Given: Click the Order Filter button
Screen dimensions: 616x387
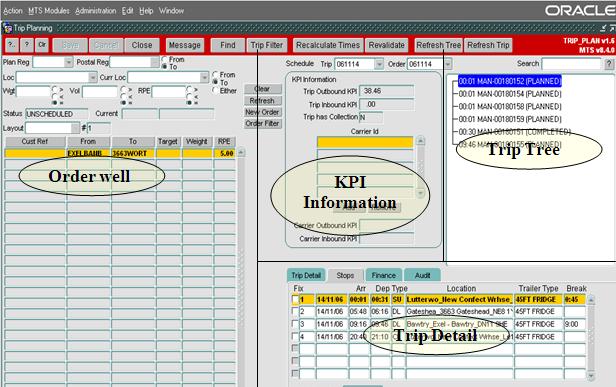Looking at the screenshot, I should 262,124.
